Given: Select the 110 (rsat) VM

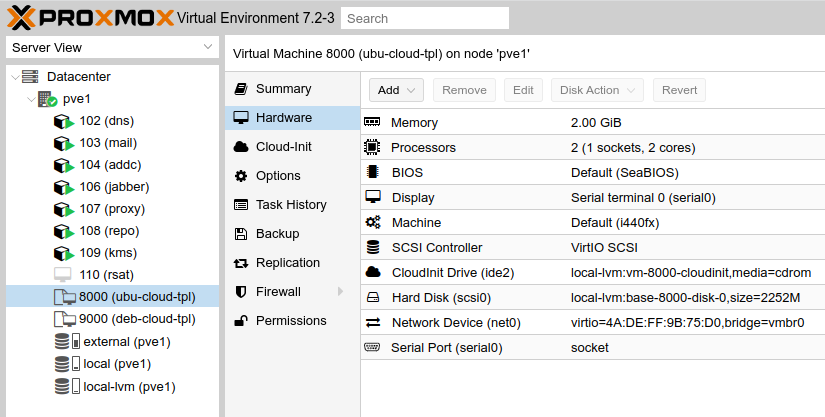Looking at the screenshot, I should pos(112,274).
